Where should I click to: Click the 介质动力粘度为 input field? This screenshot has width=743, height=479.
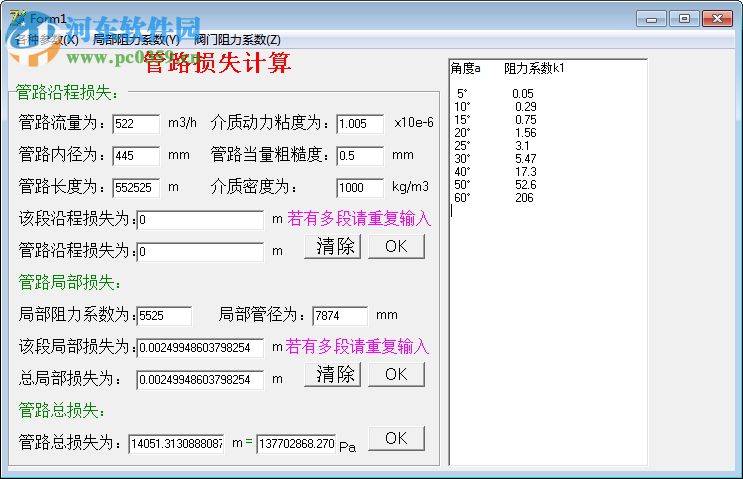click(360, 124)
